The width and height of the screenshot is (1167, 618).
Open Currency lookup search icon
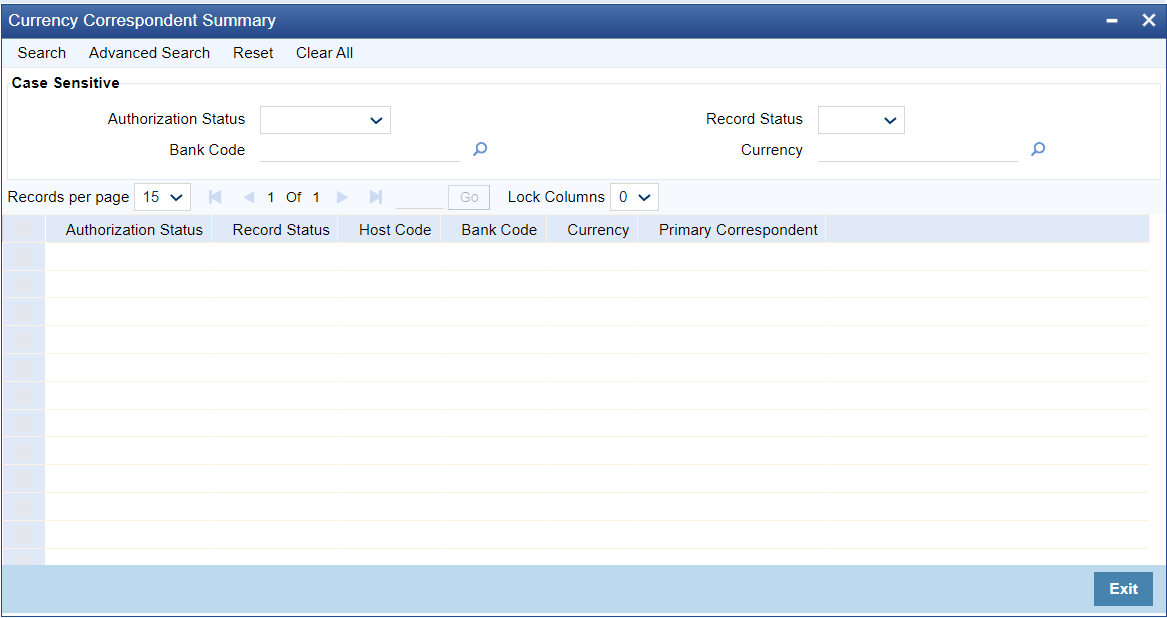tap(1037, 150)
